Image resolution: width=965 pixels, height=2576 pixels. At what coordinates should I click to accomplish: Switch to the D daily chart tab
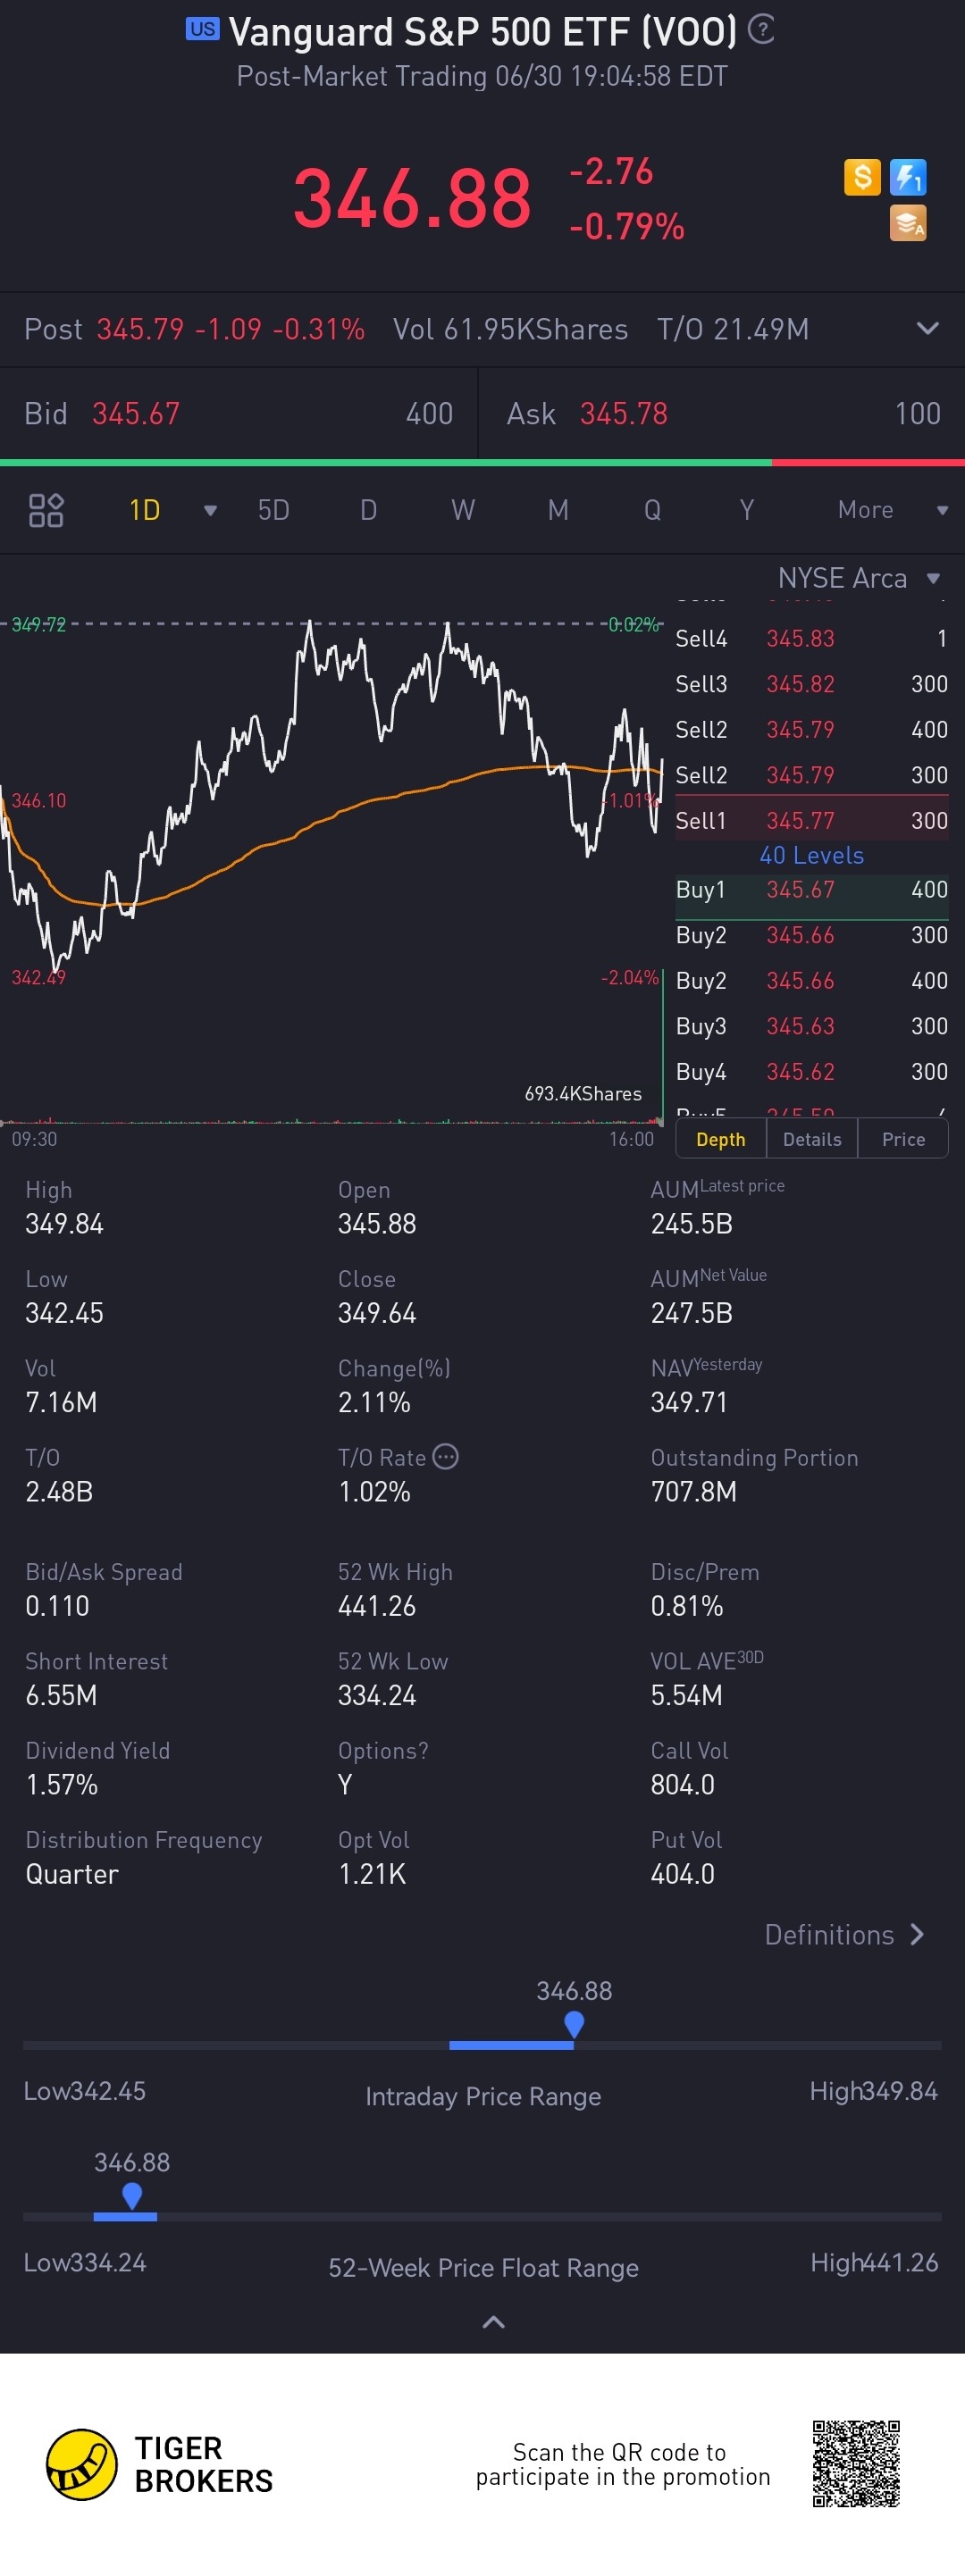coord(369,510)
